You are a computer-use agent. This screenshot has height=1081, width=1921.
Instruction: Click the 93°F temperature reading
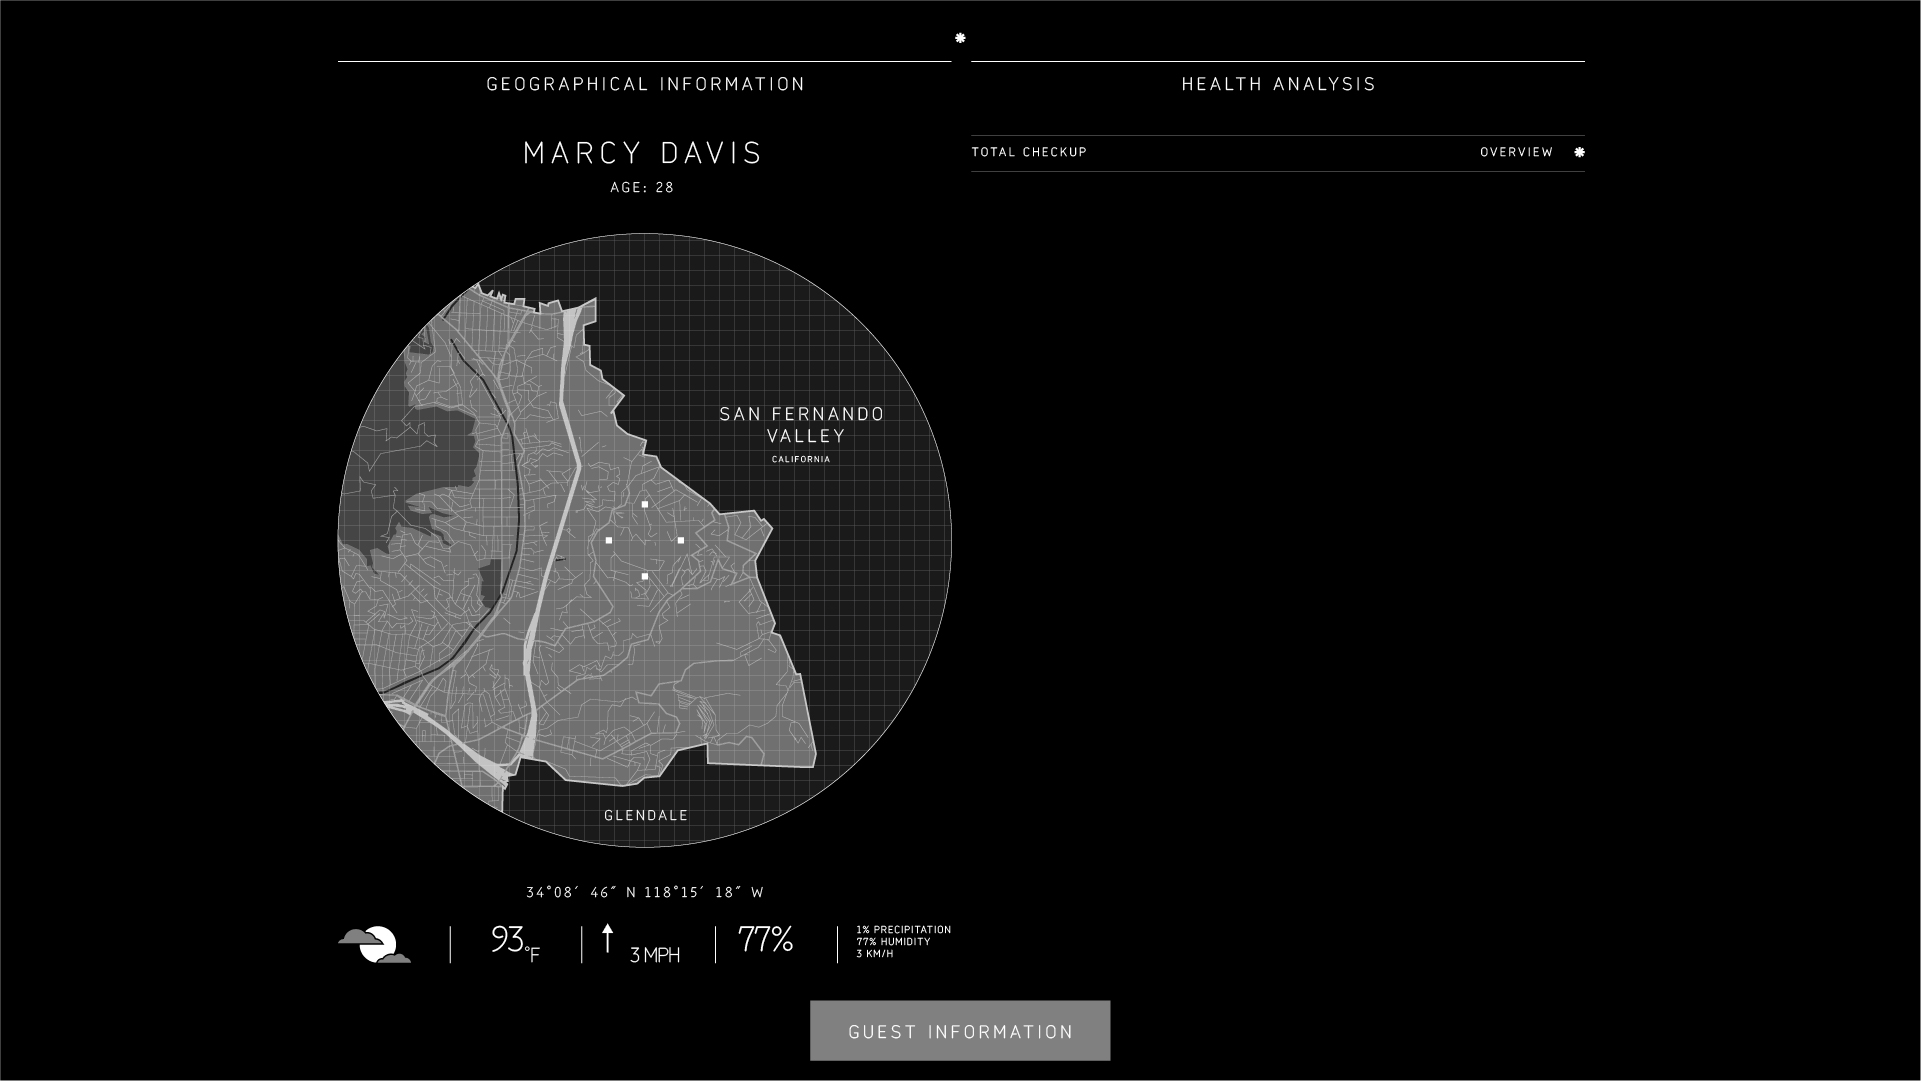(x=514, y=942)
